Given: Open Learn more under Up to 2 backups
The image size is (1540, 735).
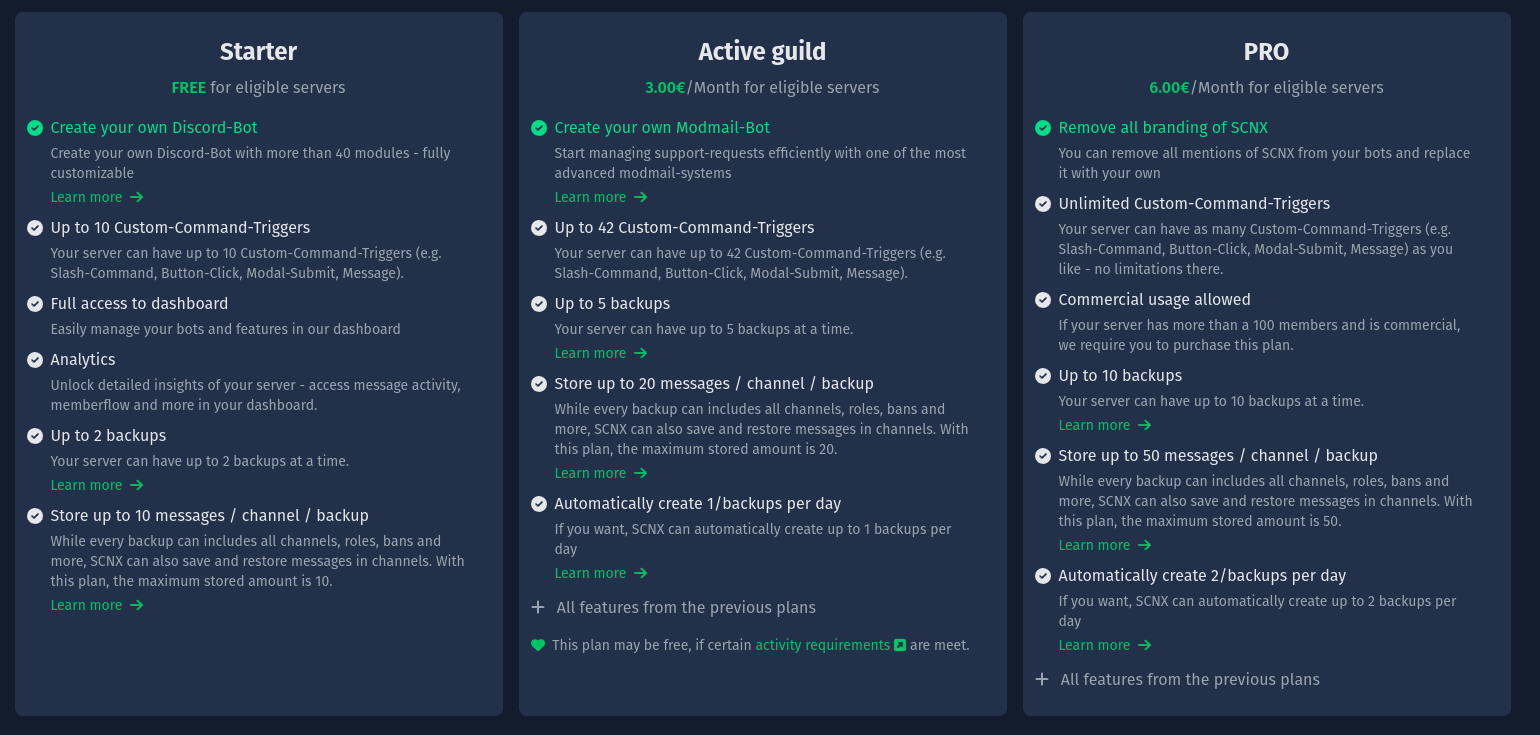Looking at the screenshot, I should point(97,485).
